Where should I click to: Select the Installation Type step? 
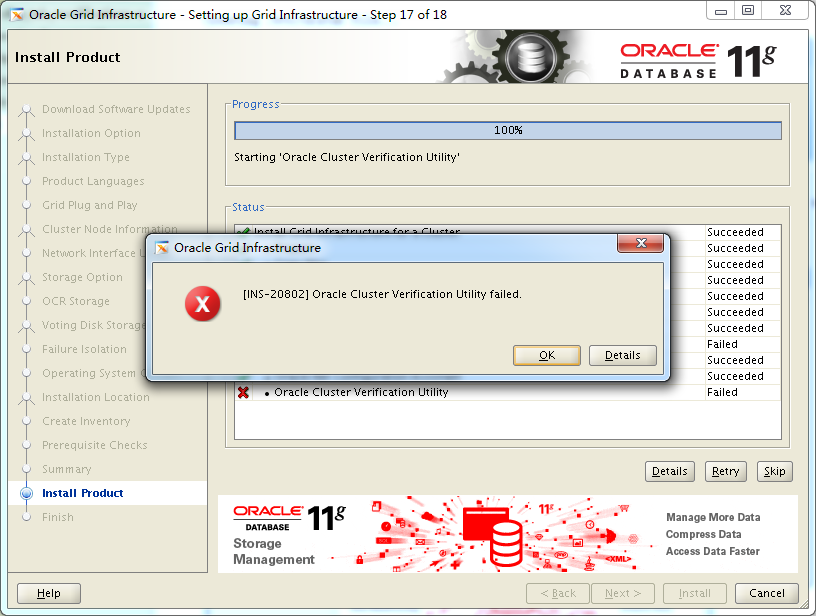tap(86, 157)
